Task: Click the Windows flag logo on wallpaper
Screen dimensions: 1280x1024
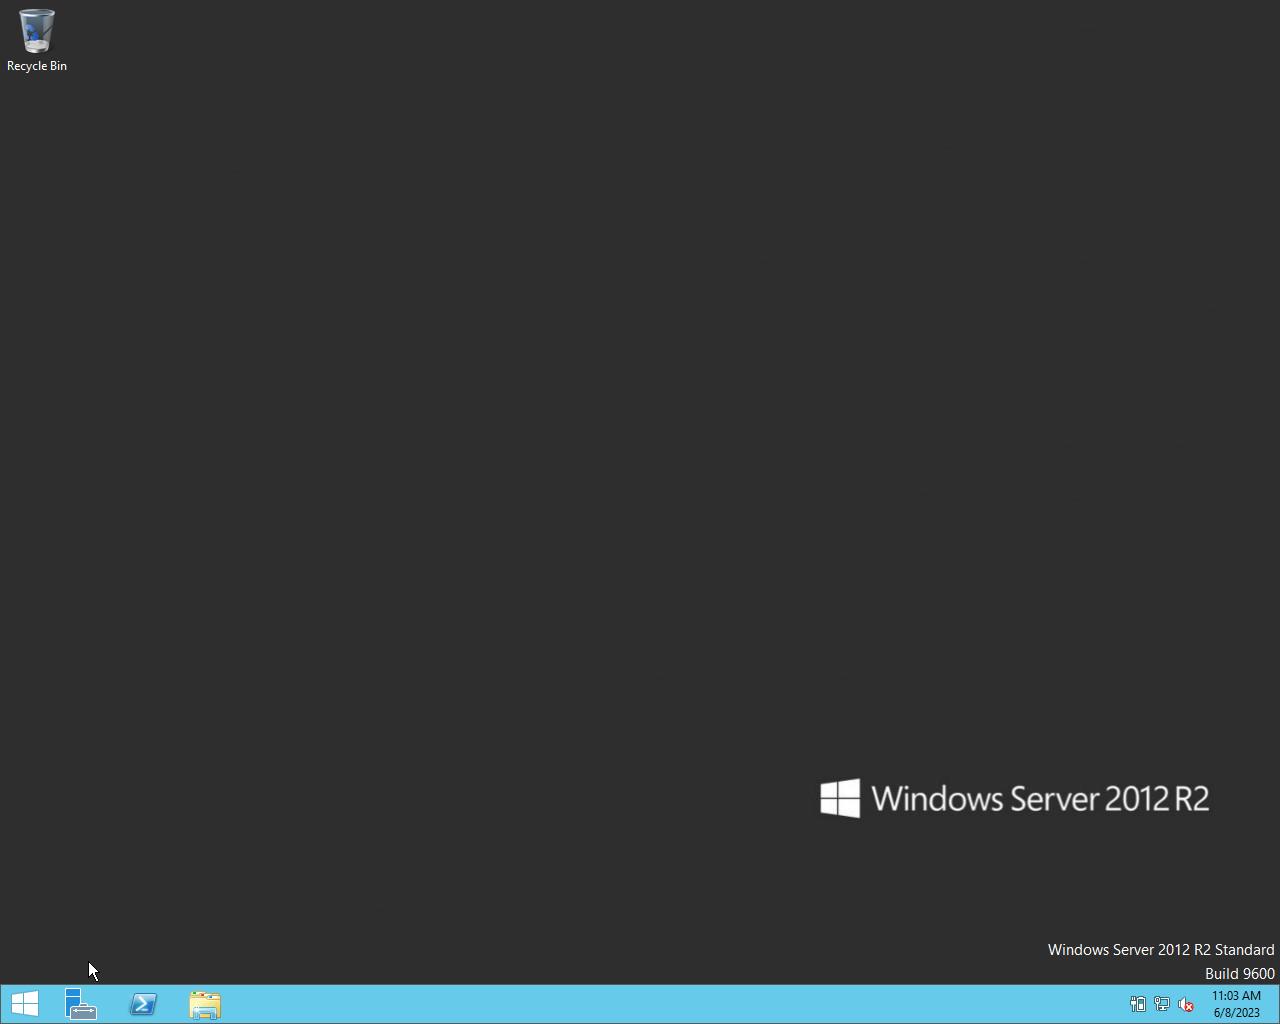Action: click(x=840, y=798)
